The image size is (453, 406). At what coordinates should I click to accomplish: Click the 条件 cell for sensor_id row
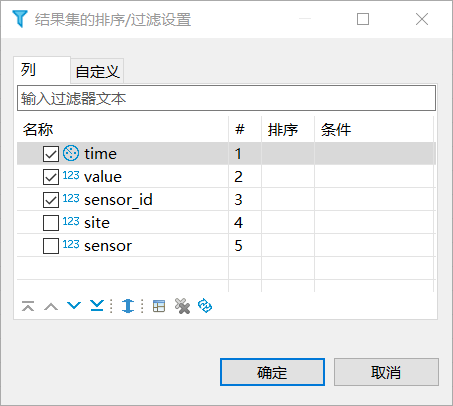click(x=374, y=200)
